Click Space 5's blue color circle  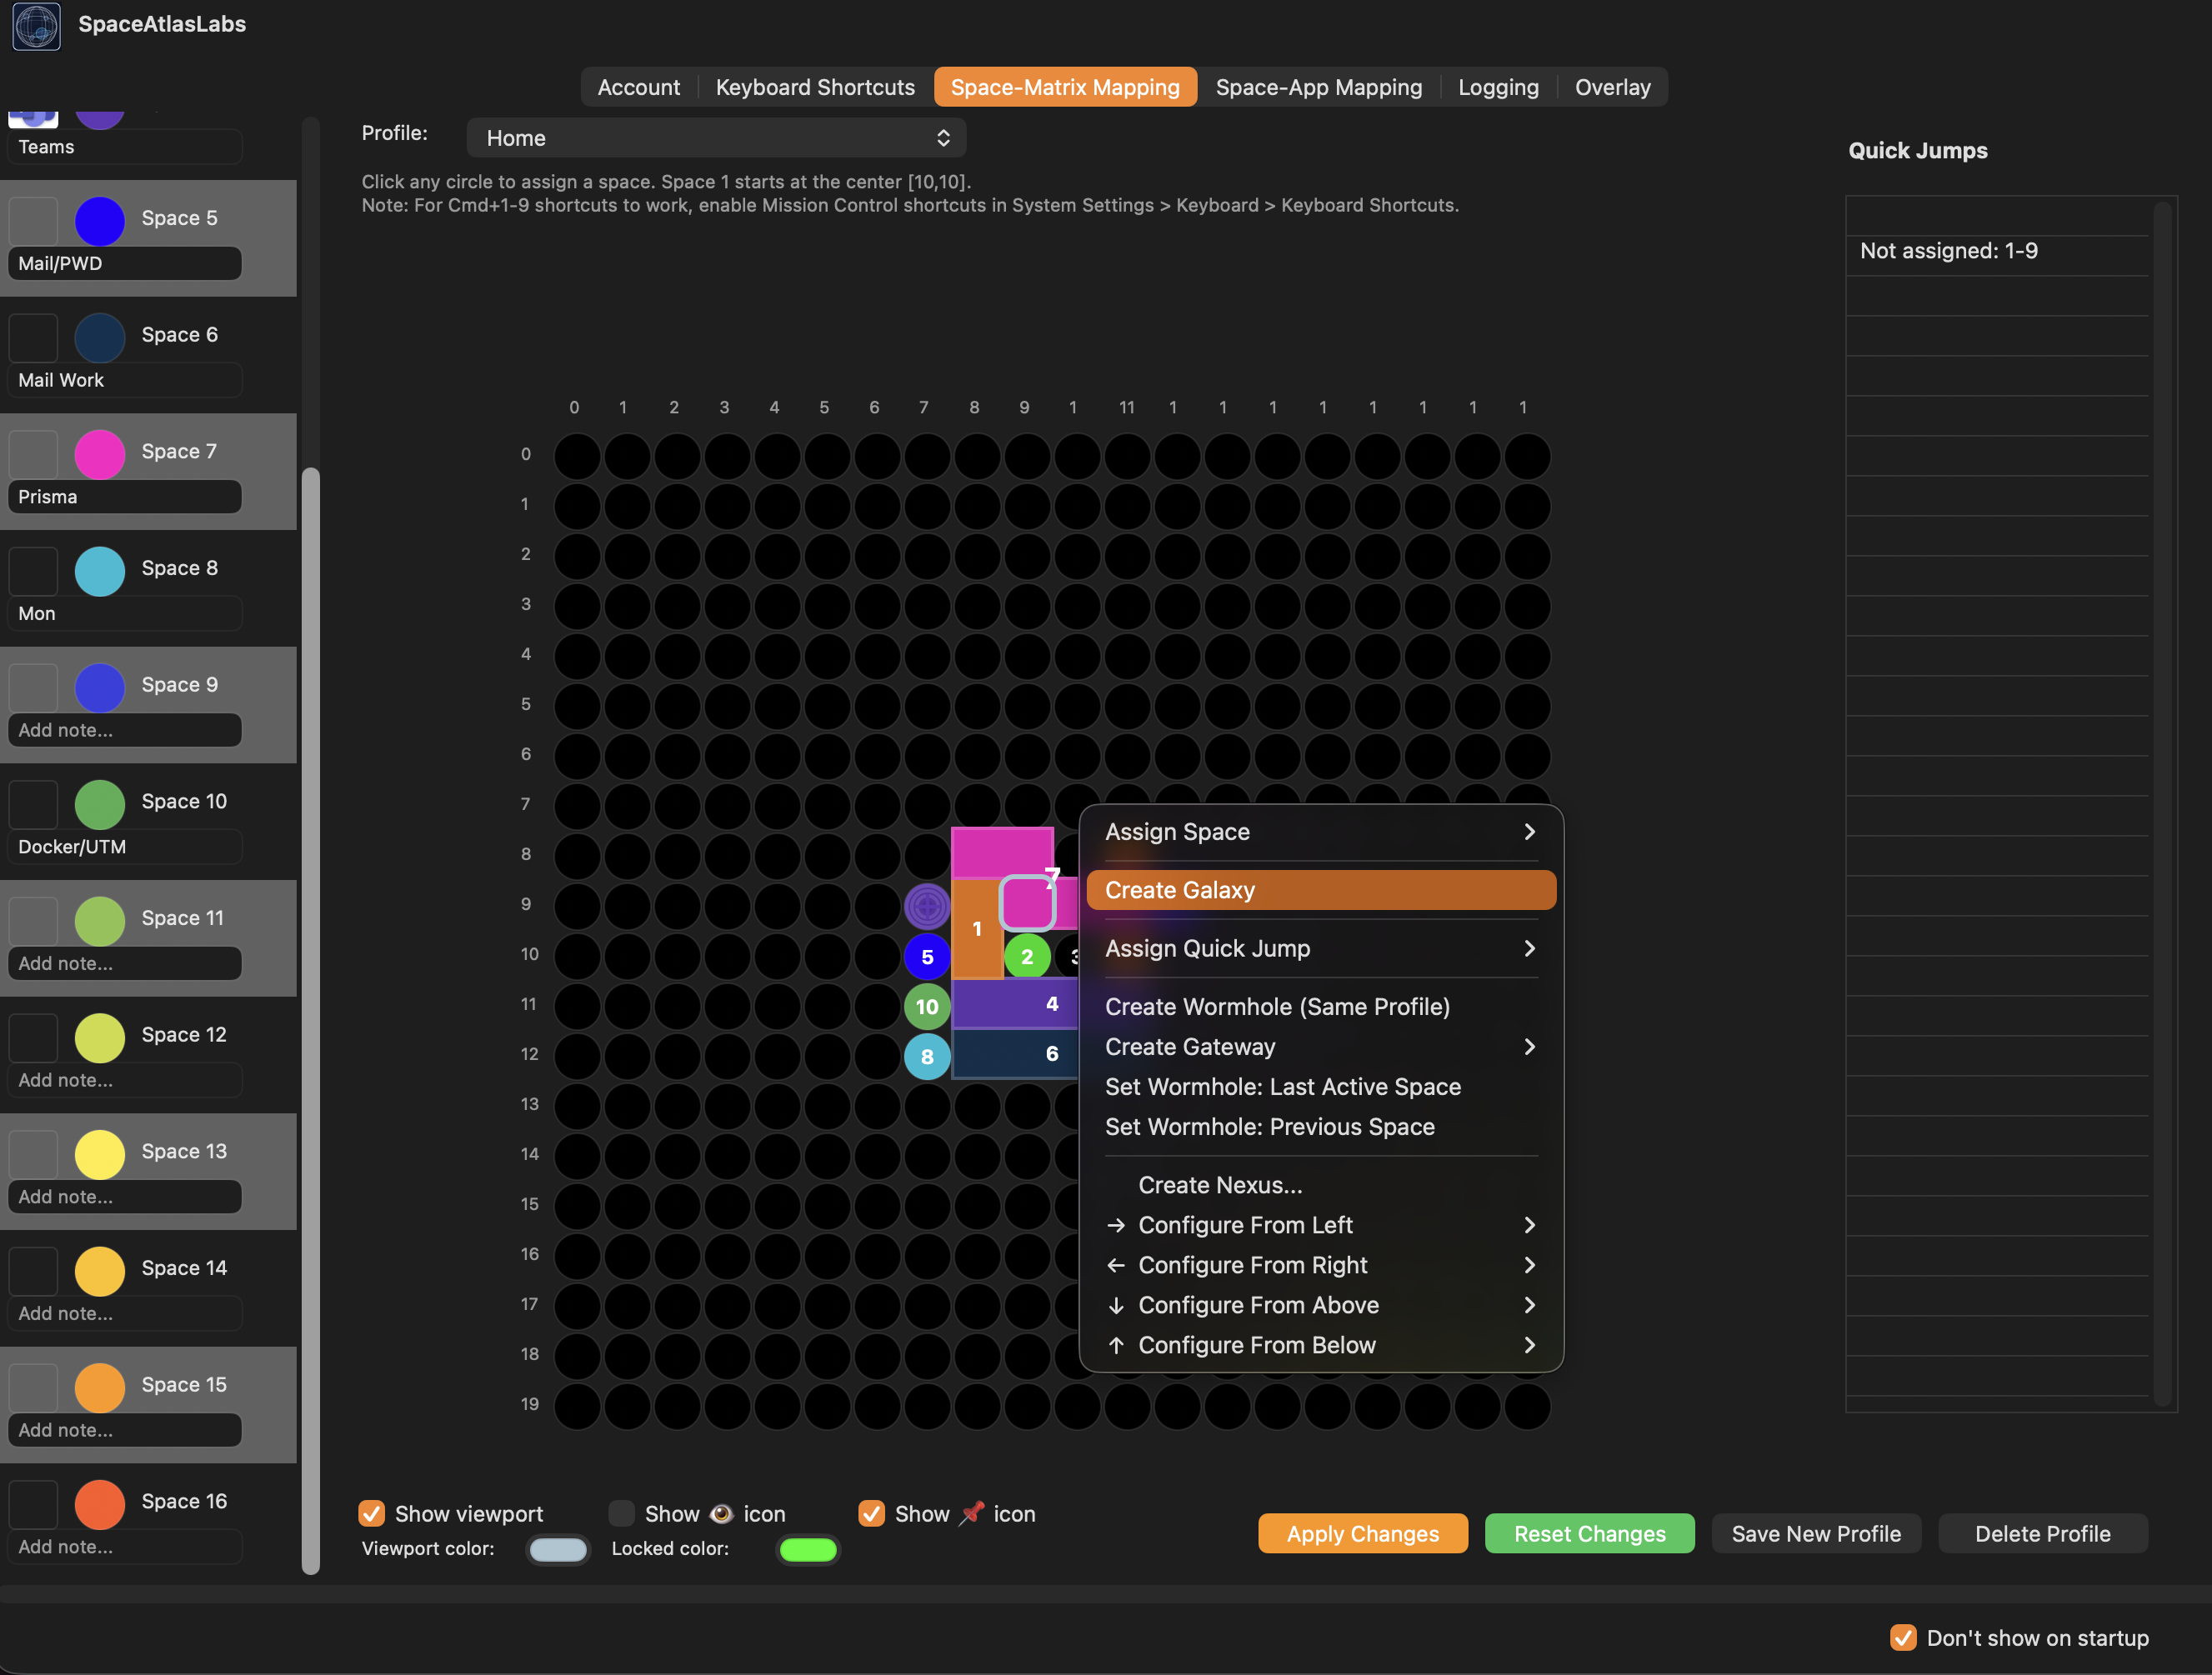tap(99, 221)
